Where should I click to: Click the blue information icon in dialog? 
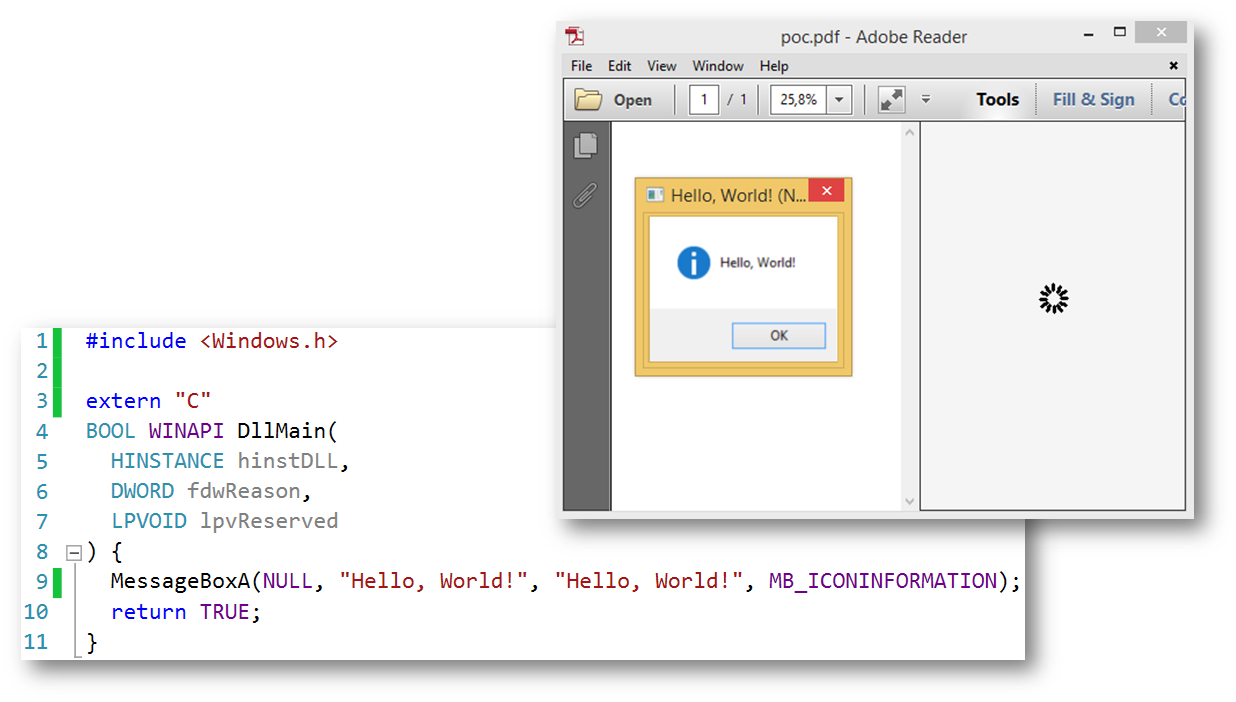693,263
